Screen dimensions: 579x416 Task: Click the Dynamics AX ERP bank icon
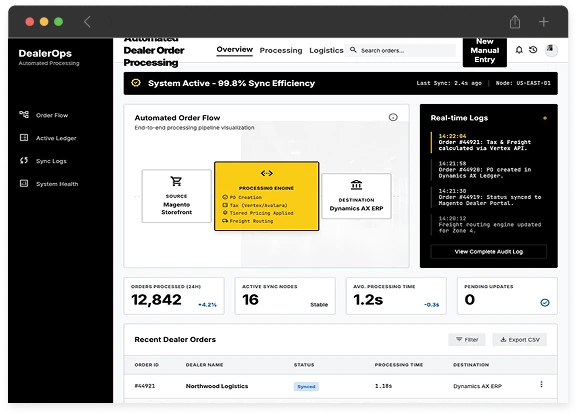coord(356,185)
